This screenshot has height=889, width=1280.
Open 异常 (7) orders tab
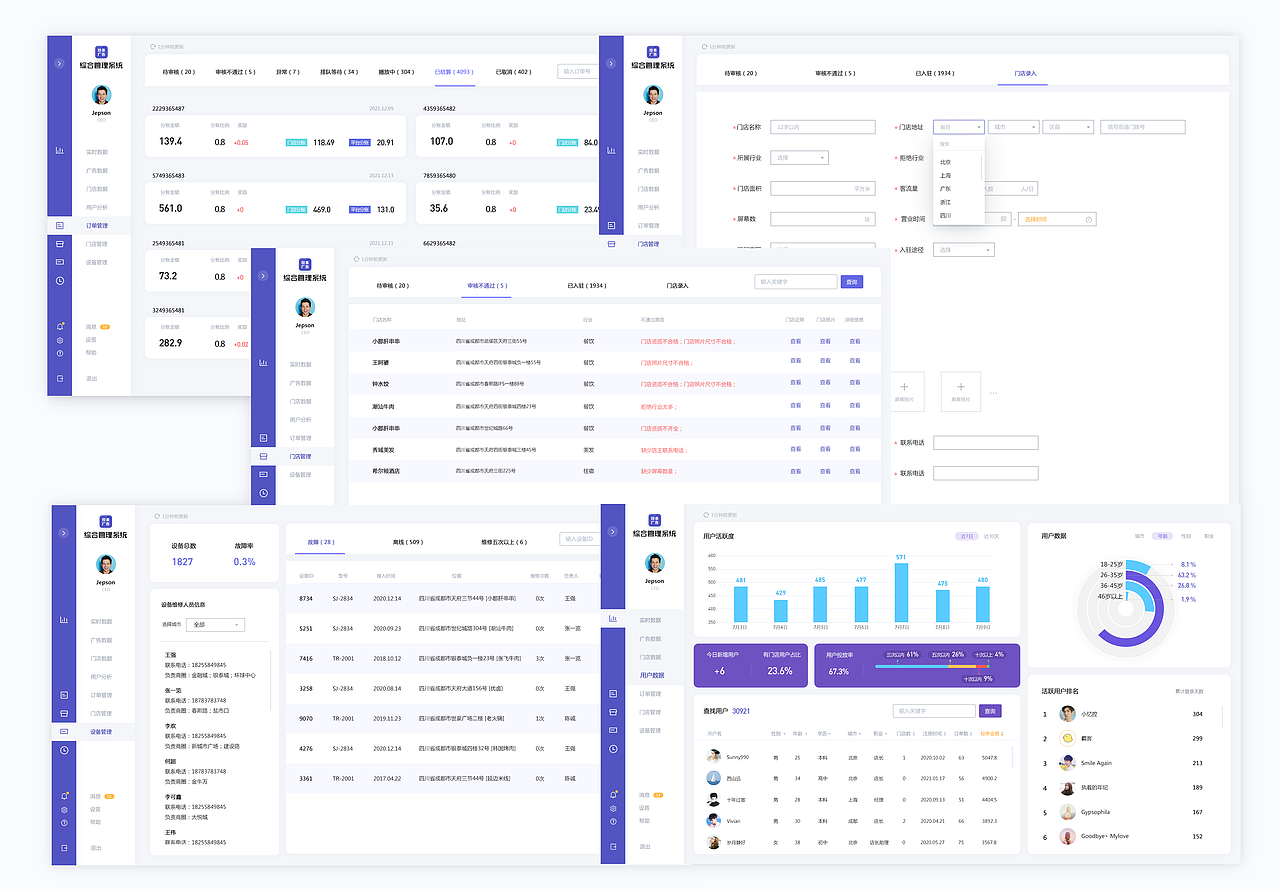(x=288, y=72)
